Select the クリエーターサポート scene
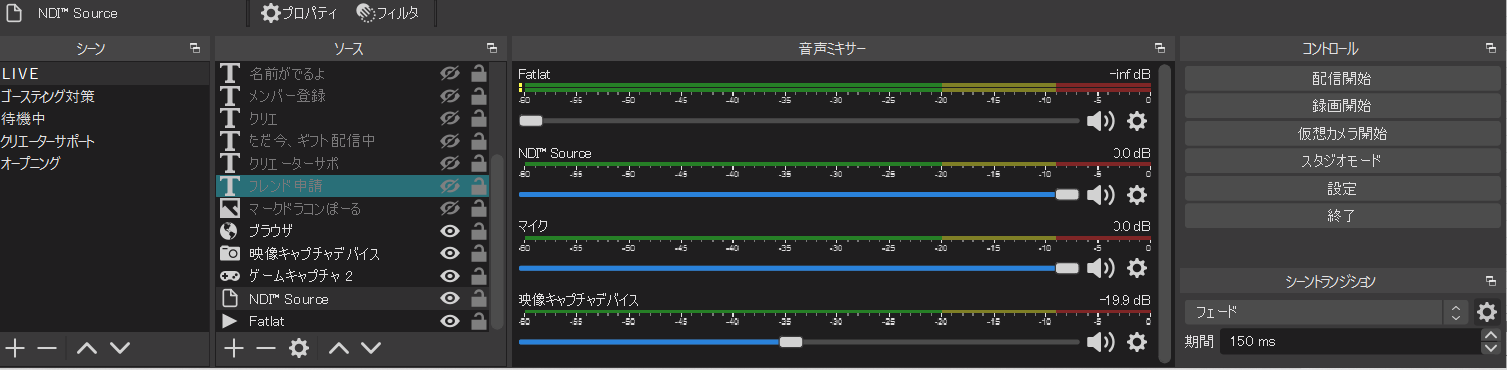Screen dimensions: 1507x370 coord(105,141)
